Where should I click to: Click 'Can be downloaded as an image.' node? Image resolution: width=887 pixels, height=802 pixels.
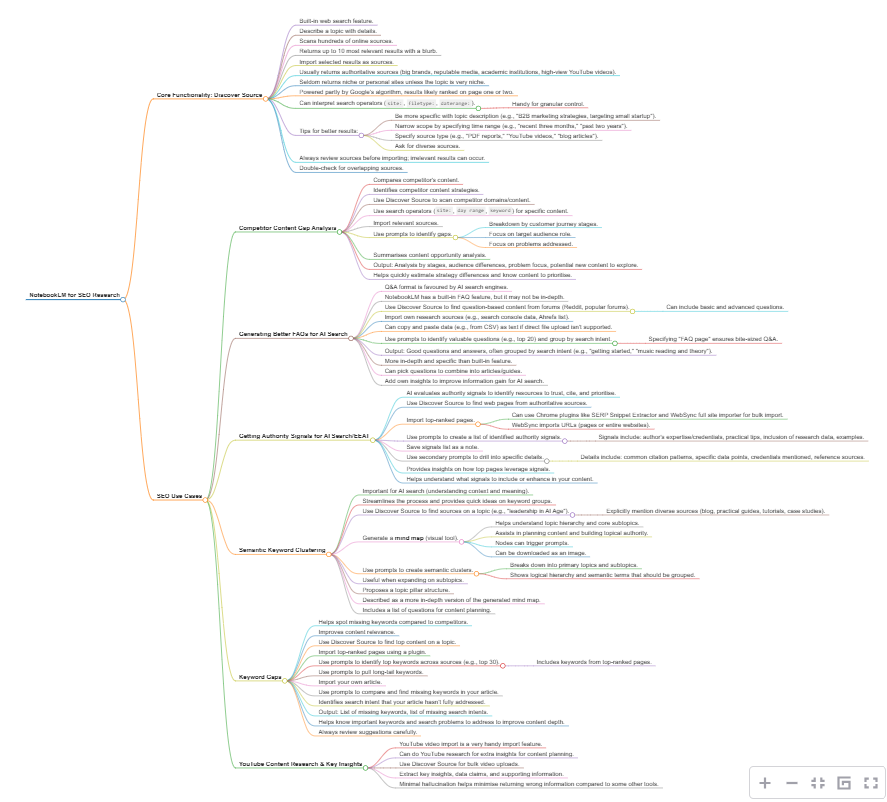pyautogui.click(x=540, y=553)
